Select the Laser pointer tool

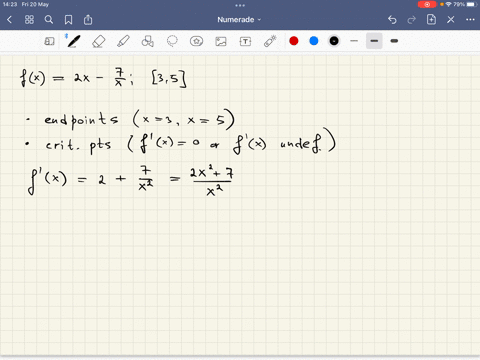tap(270, 41)
